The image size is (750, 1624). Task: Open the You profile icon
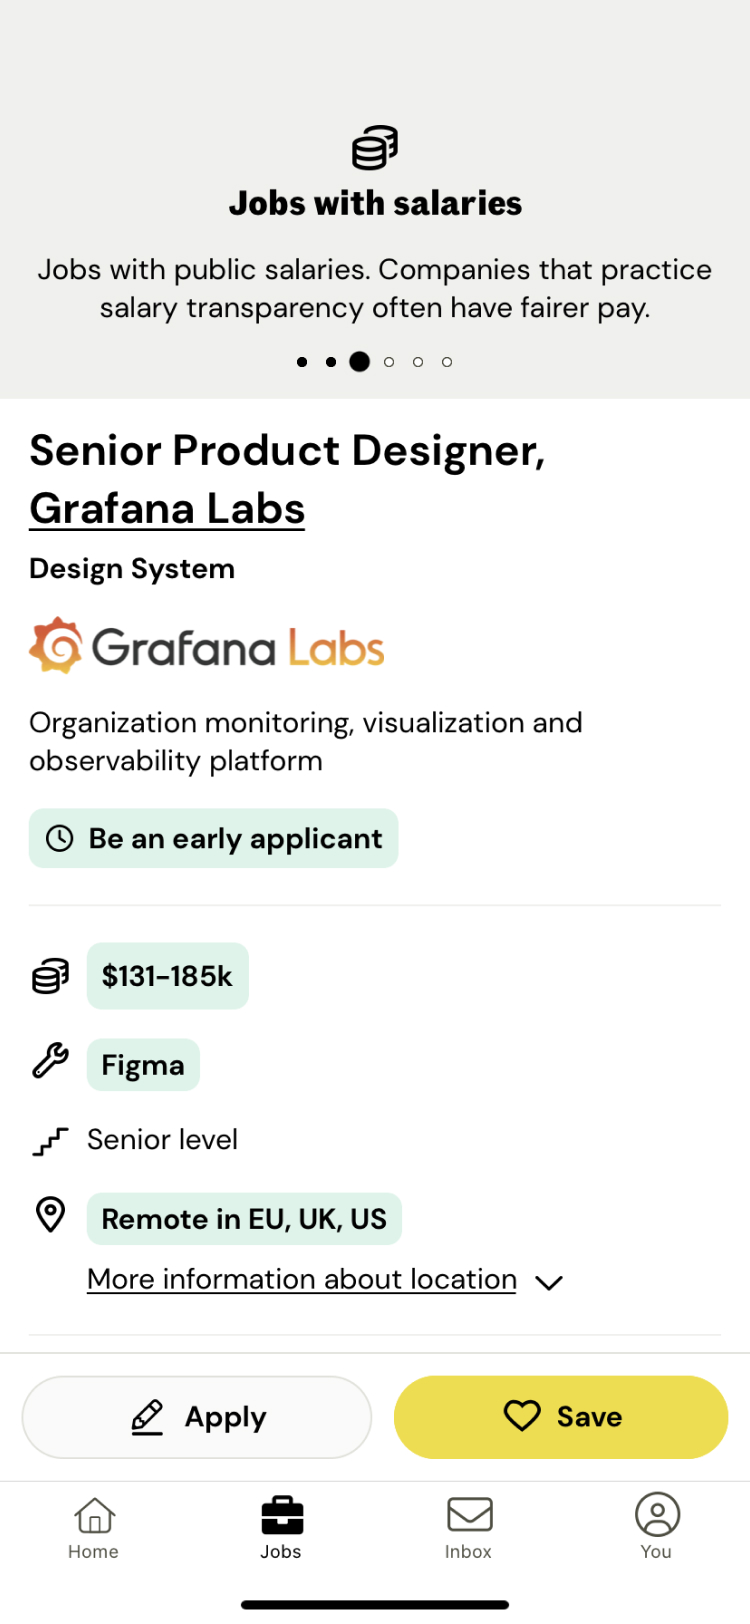pos(657,1514)
